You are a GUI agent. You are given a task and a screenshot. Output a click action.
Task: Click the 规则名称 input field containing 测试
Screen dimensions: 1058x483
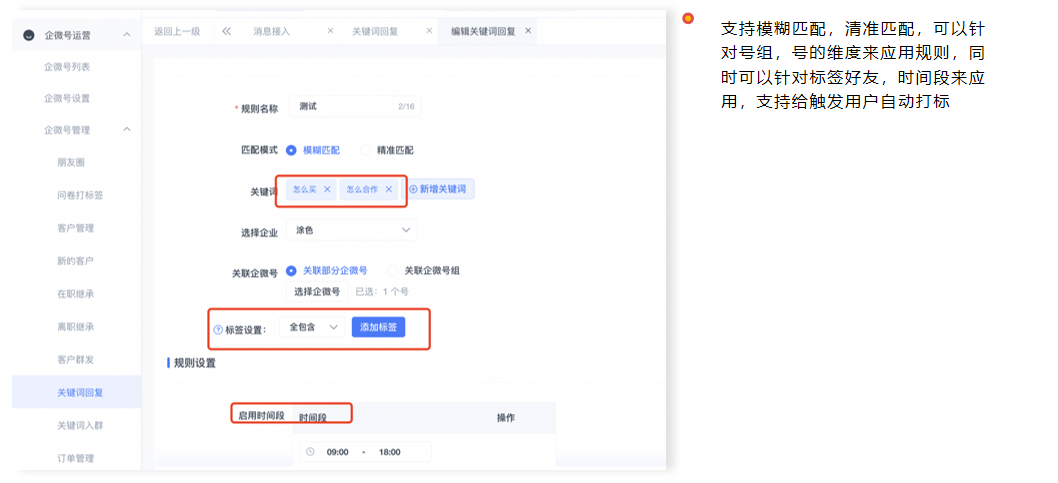354,107
